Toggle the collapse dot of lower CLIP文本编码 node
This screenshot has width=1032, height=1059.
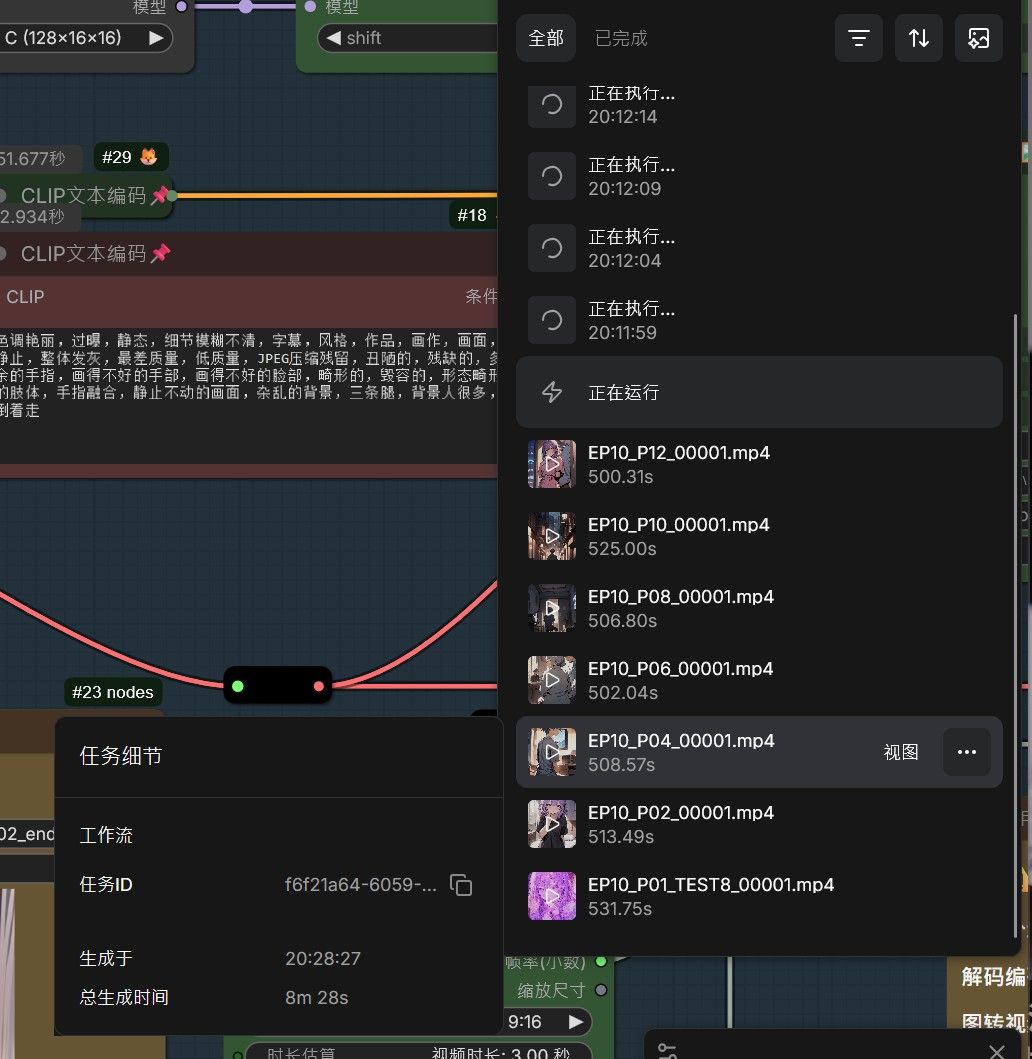(x=3, y=254)
